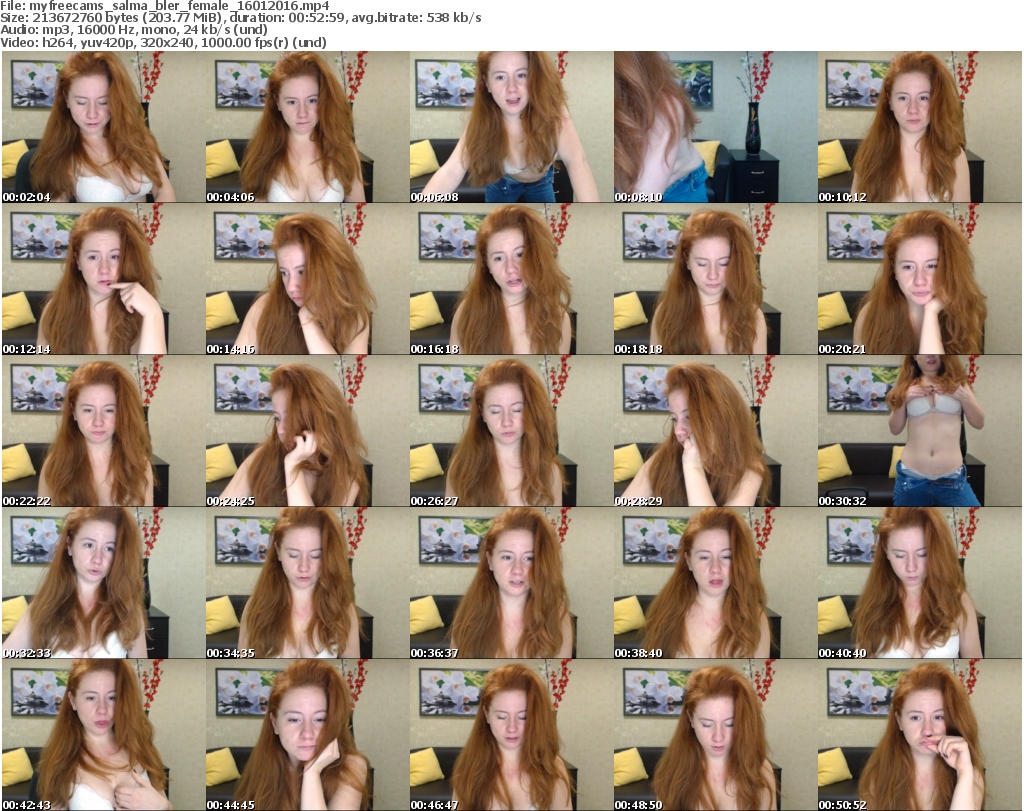The image size is (1024, 811).
Task: Click the Video h264 info line
Action: (163, 42)
